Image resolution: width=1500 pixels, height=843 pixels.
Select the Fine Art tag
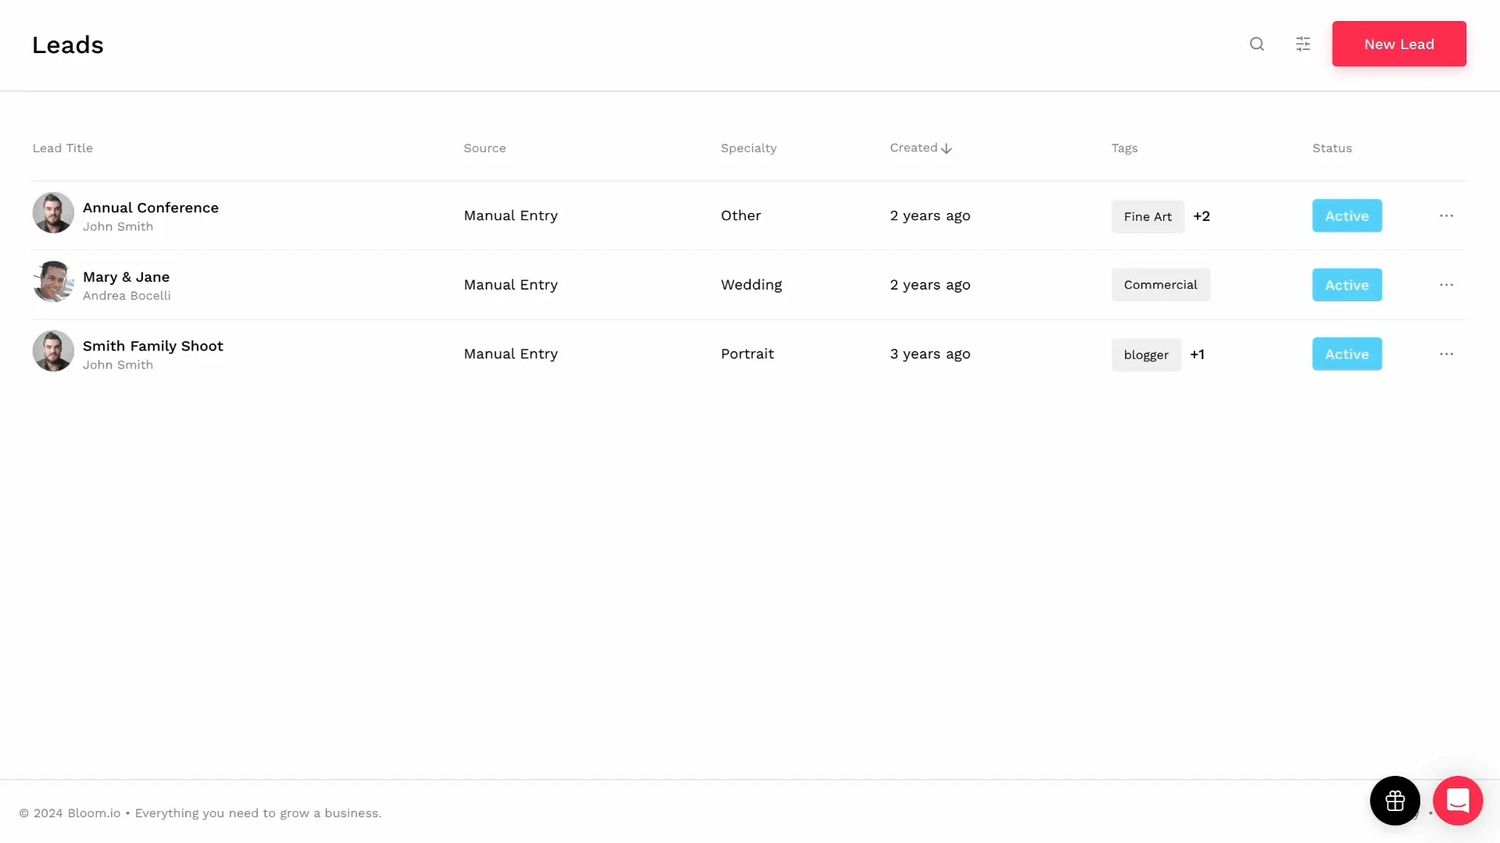pos(1147,216)
